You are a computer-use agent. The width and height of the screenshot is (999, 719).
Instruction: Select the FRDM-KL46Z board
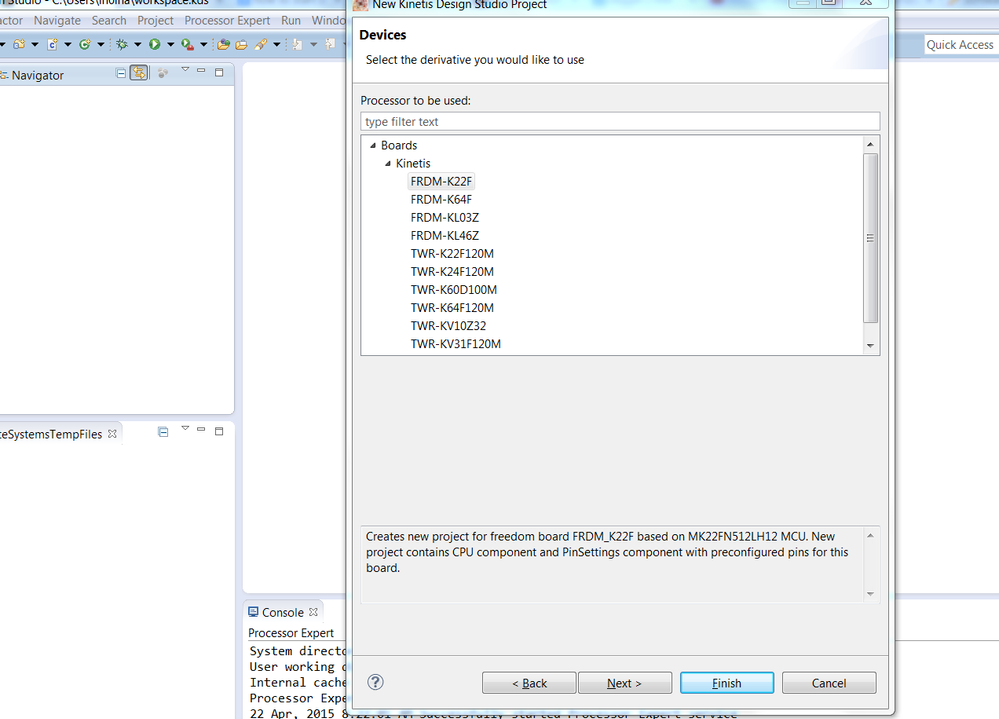coord(445,236)
